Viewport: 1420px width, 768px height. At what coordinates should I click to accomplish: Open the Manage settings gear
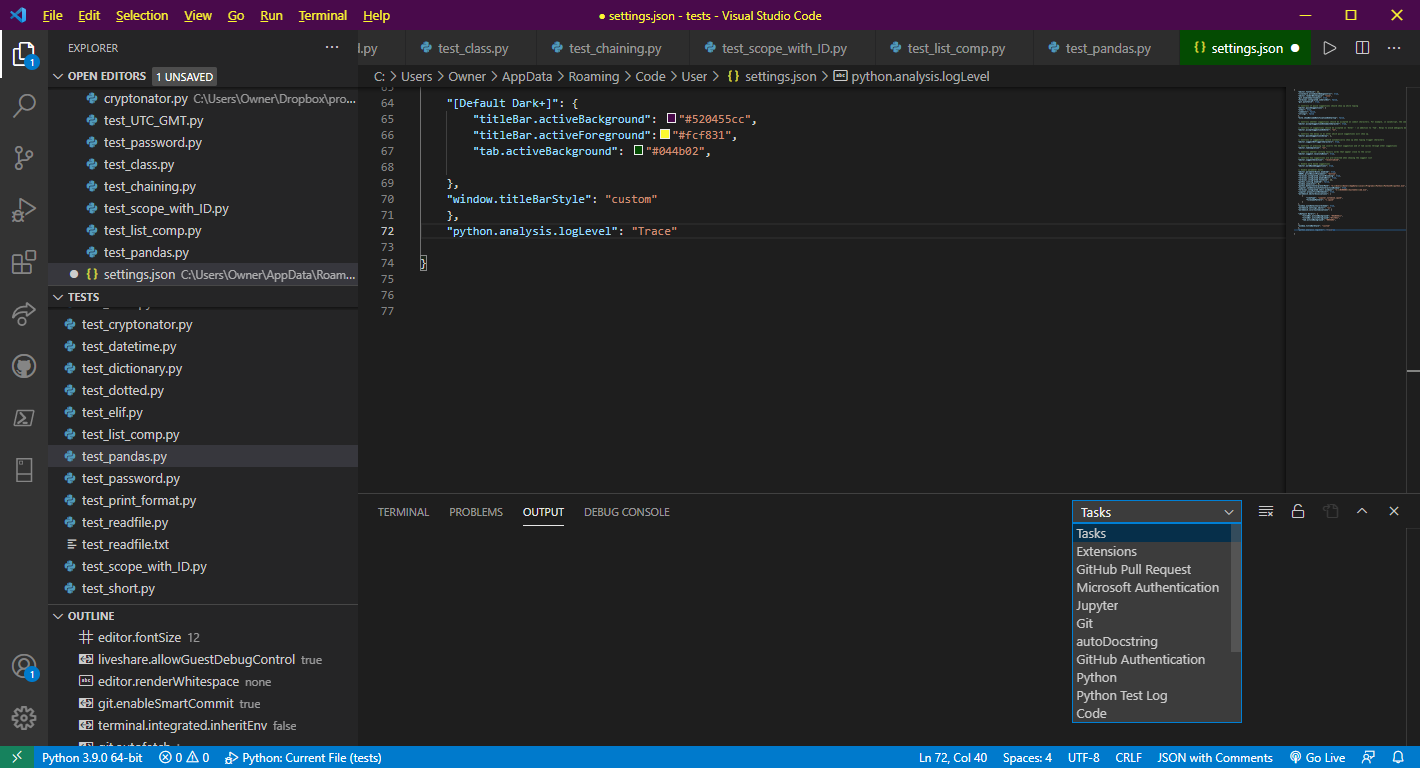tap(23, 717)
